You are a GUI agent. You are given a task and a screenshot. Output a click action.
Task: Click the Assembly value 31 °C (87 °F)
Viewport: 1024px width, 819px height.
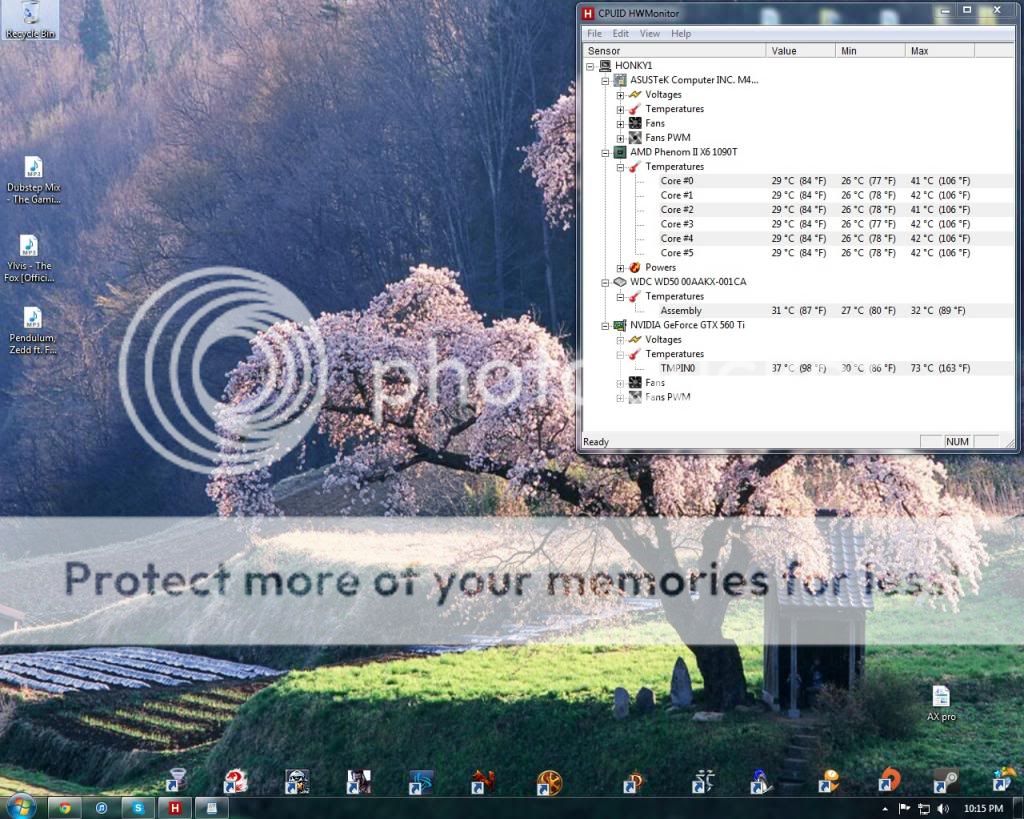click(799, 311)
